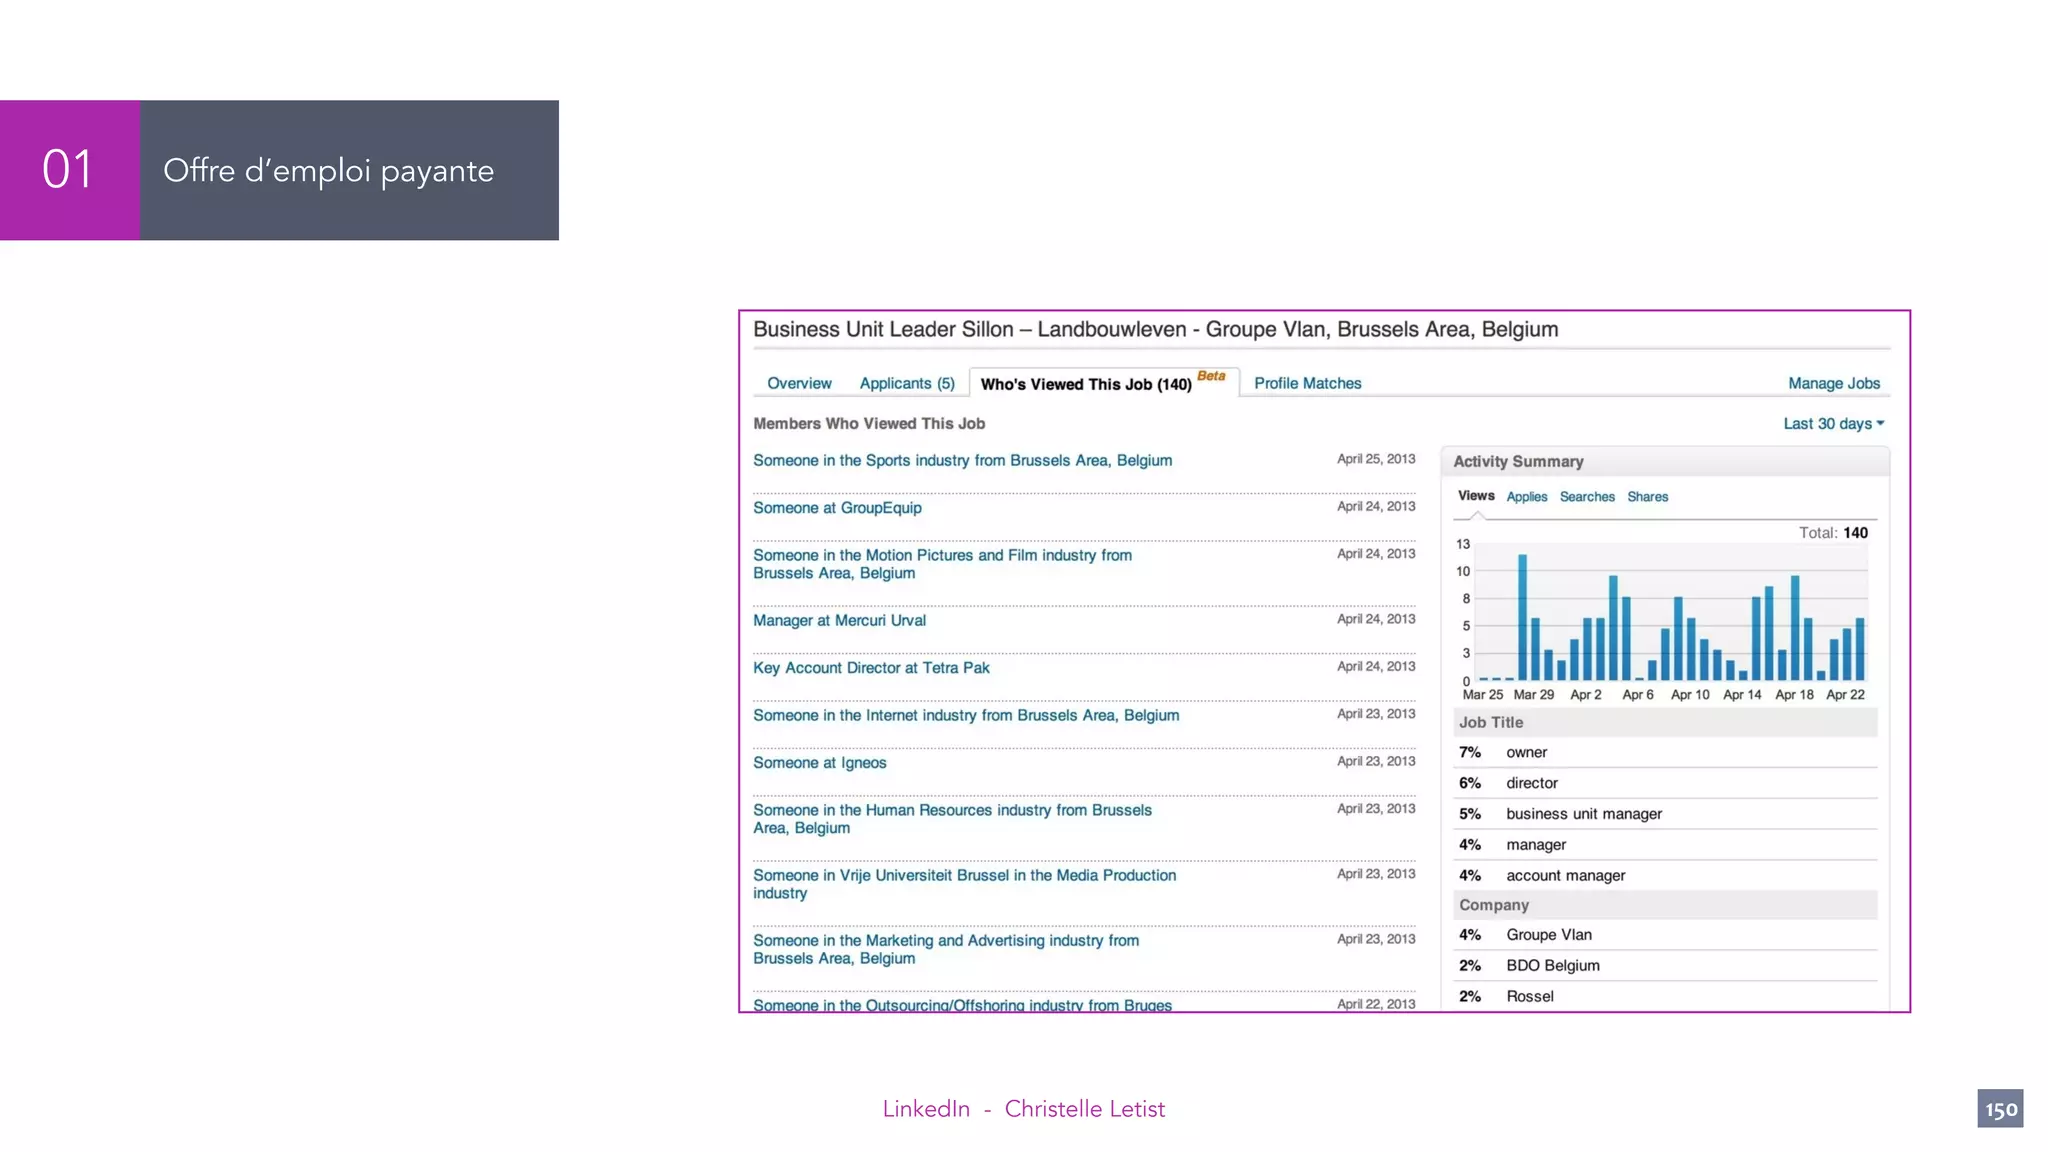Open Internet industry Brussels viewer link
This screenshot has height=1152, width=2048.
(966, 716)
